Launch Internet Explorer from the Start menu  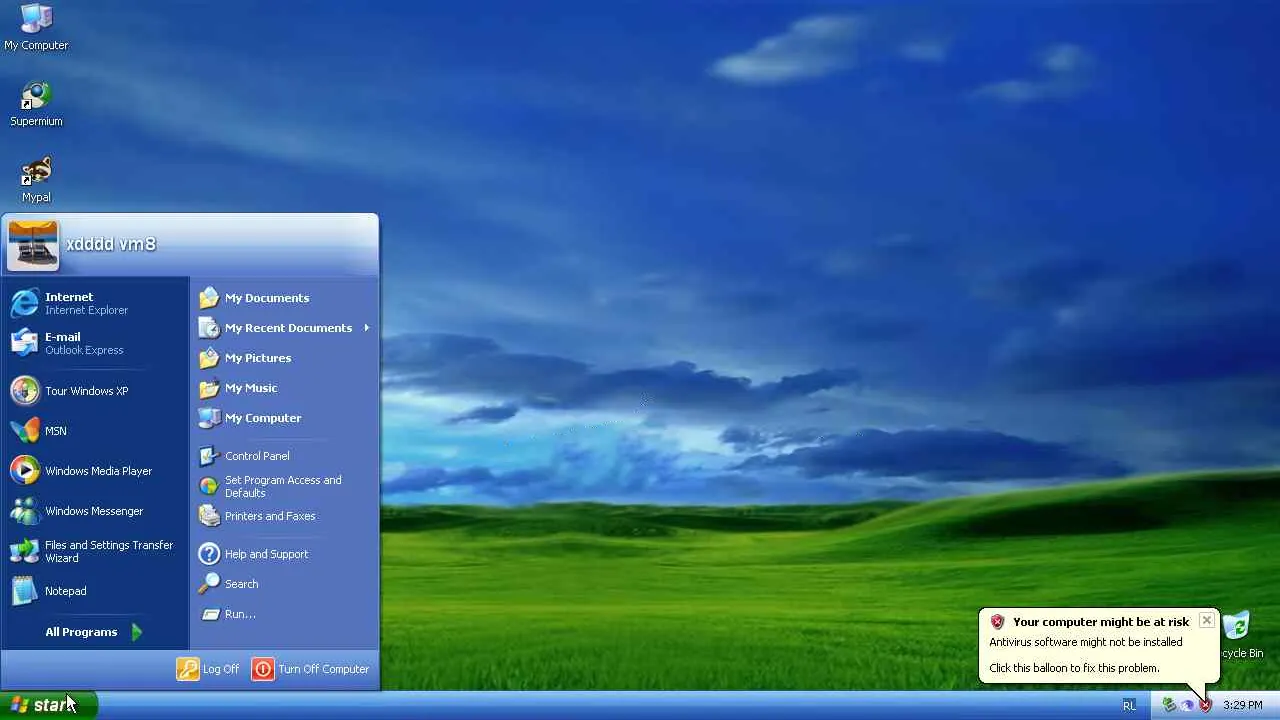point(95,303)
